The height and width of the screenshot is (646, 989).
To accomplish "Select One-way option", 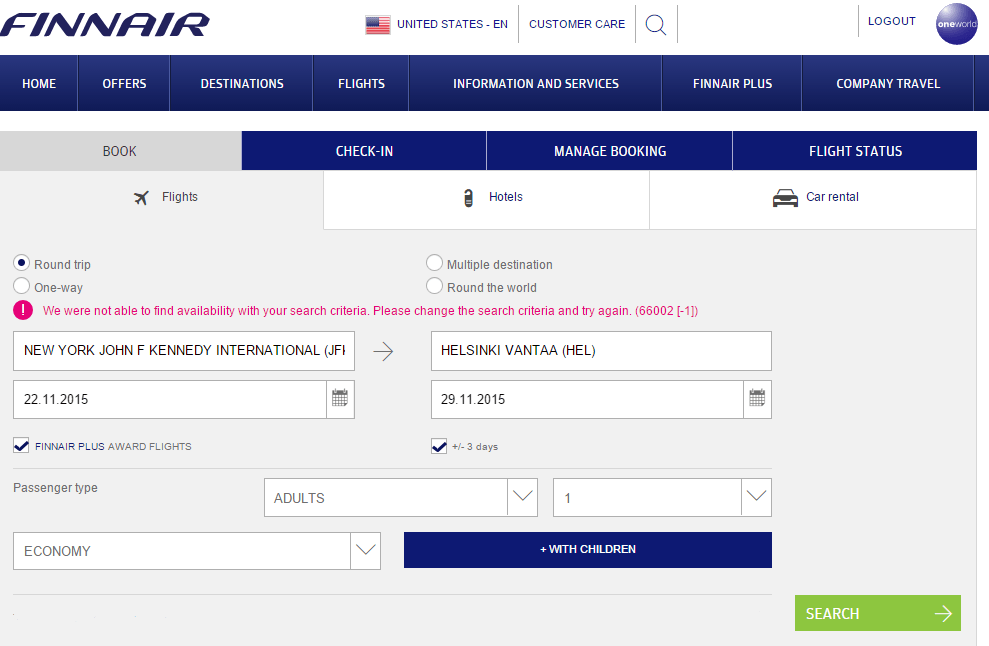I will [x=21, y=286].
